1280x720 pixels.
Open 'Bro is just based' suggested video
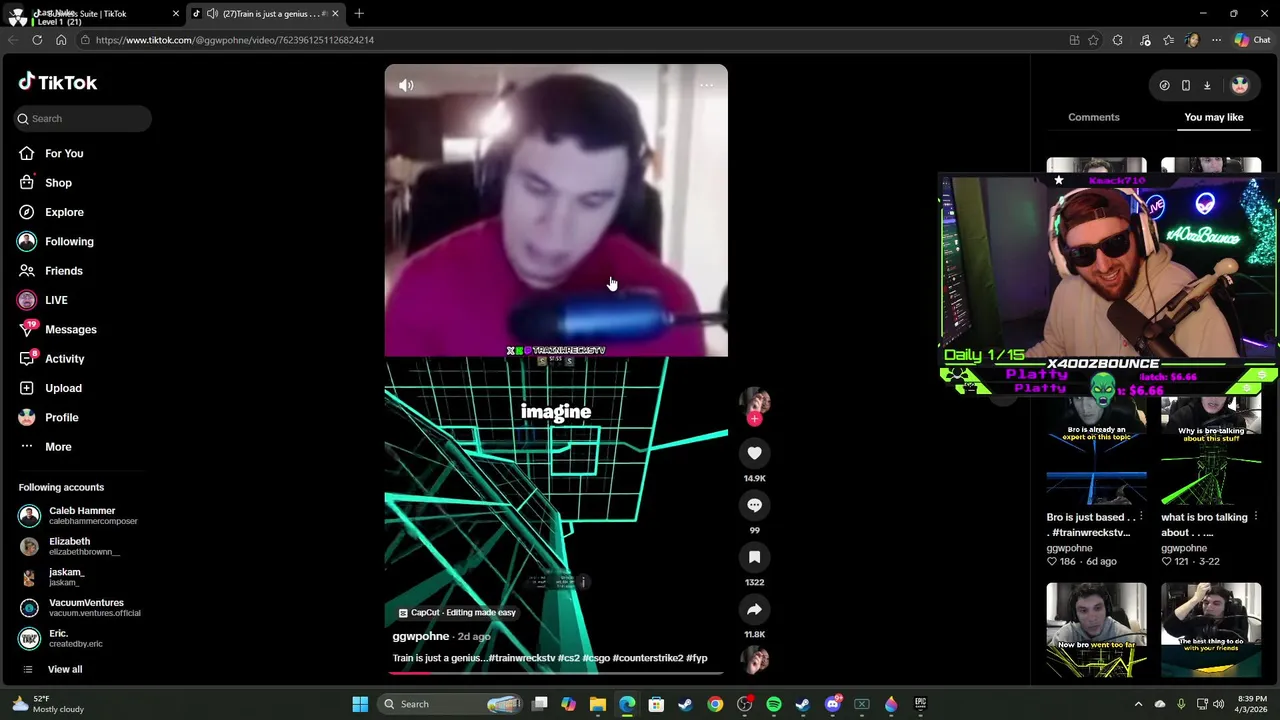point(1097,450)
